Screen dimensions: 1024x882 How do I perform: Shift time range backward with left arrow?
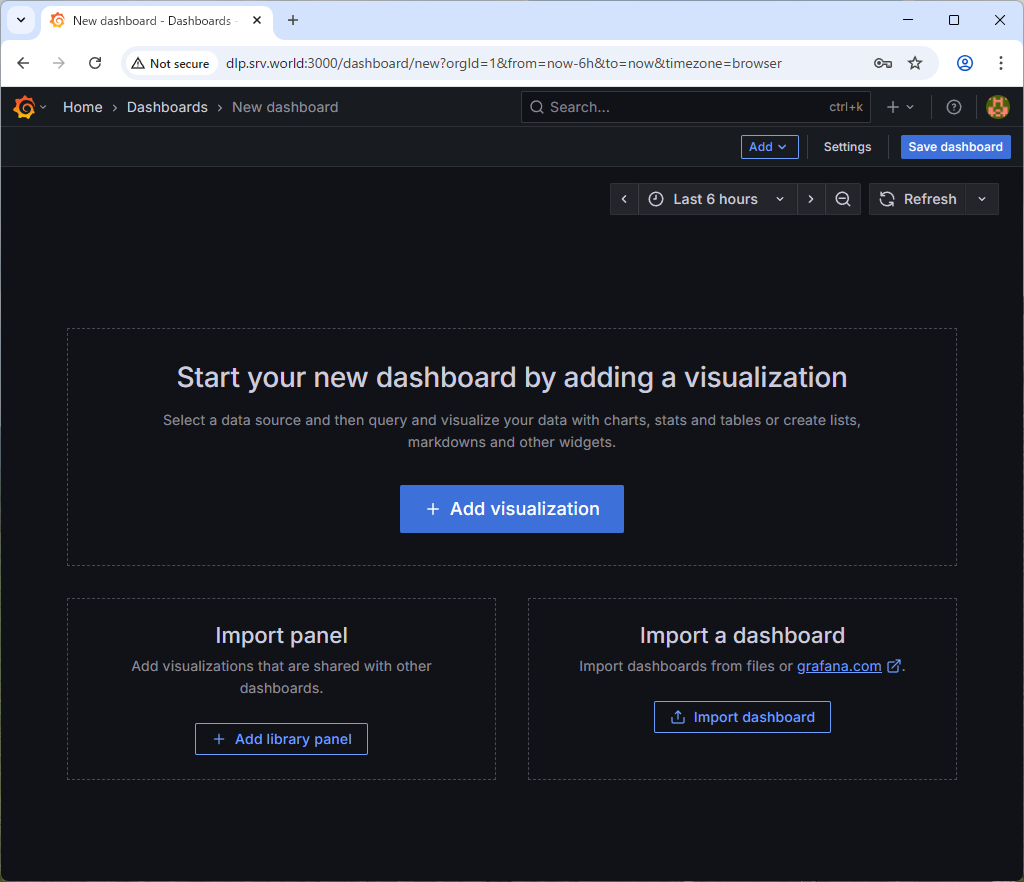click(624, 199)
